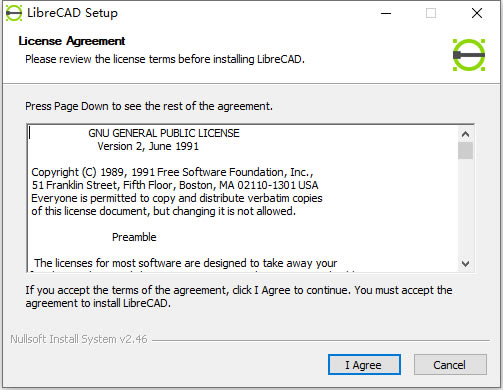Image resolution: width=503 pixels, height=390 pixels.
Task: Click the Nullsoft Install System v2.46 label
Action: tap(79, 339)
